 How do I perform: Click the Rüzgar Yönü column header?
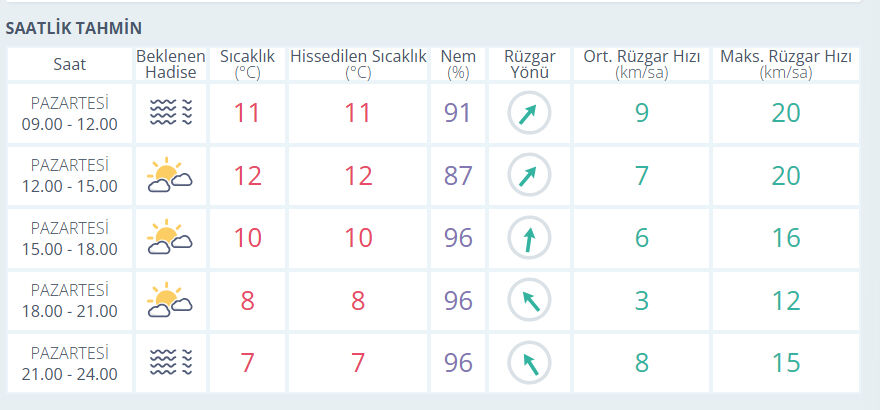coord(529,64)
